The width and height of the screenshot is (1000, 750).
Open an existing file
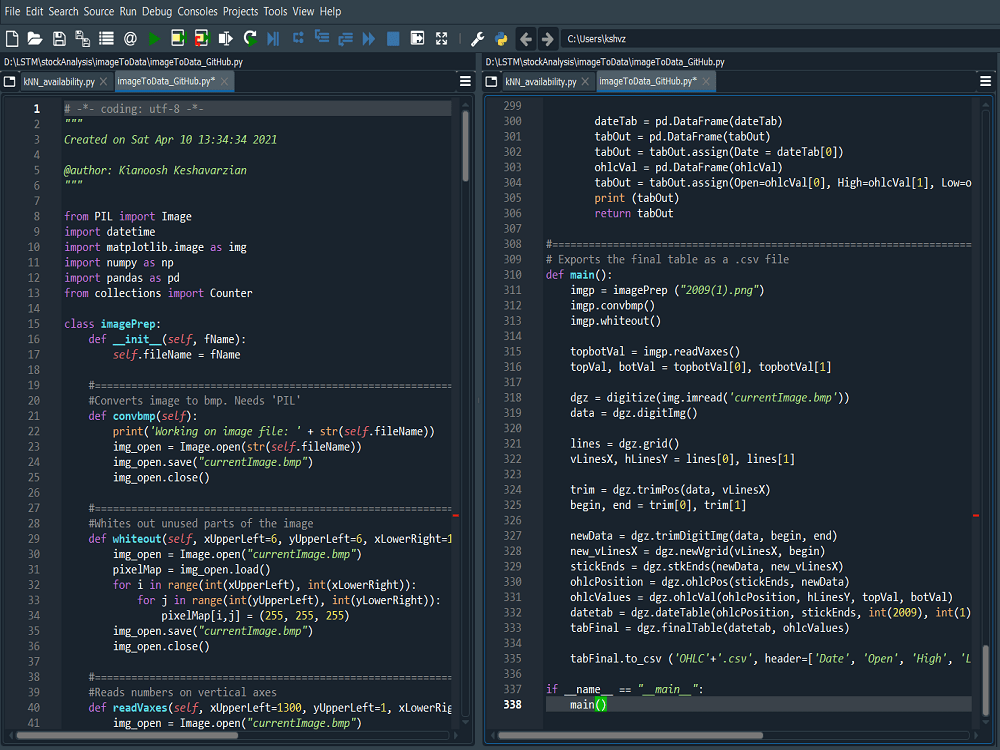35,38
